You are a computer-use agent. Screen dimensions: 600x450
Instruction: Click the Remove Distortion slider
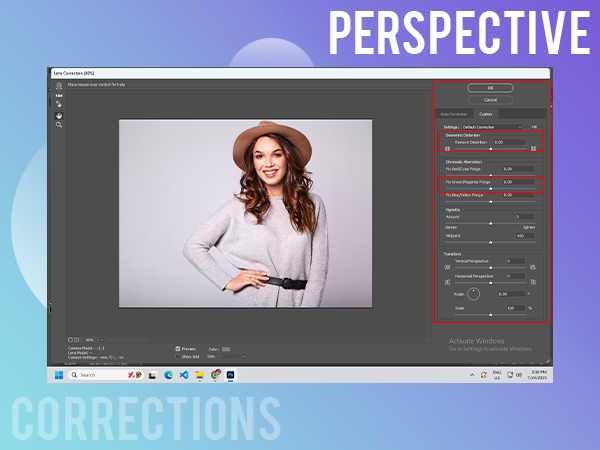pyautogui.click(x=491, y=149)
